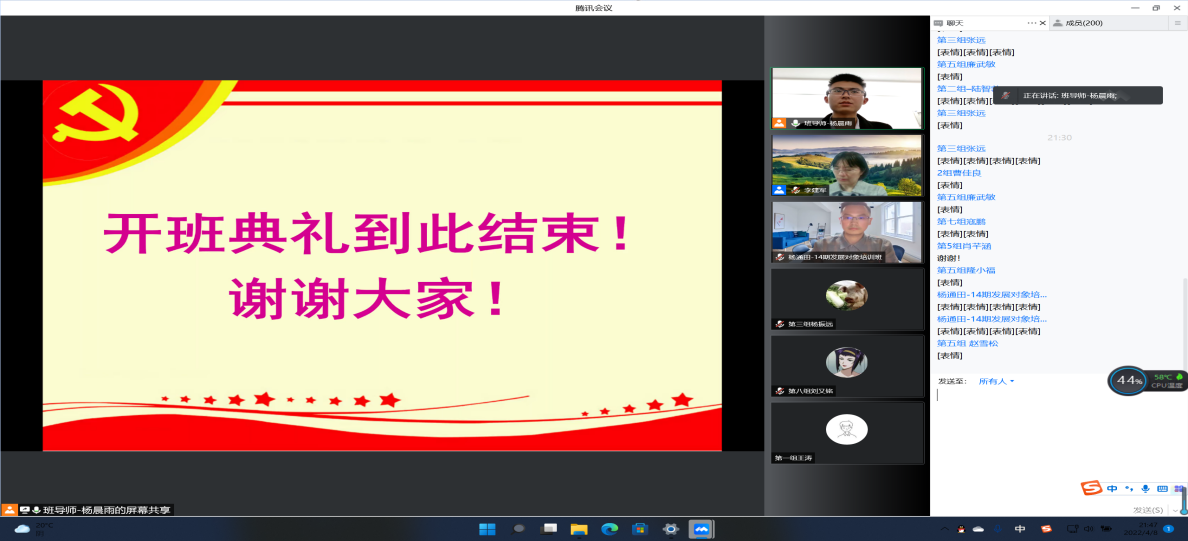Select 杨通田 participant video thumbnail
Viewport: 1188px width, 541px height.
[847, 232]
